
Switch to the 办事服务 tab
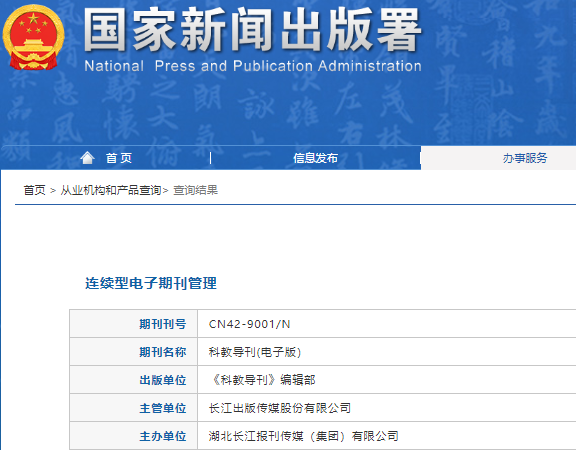[x=525, y=158]
